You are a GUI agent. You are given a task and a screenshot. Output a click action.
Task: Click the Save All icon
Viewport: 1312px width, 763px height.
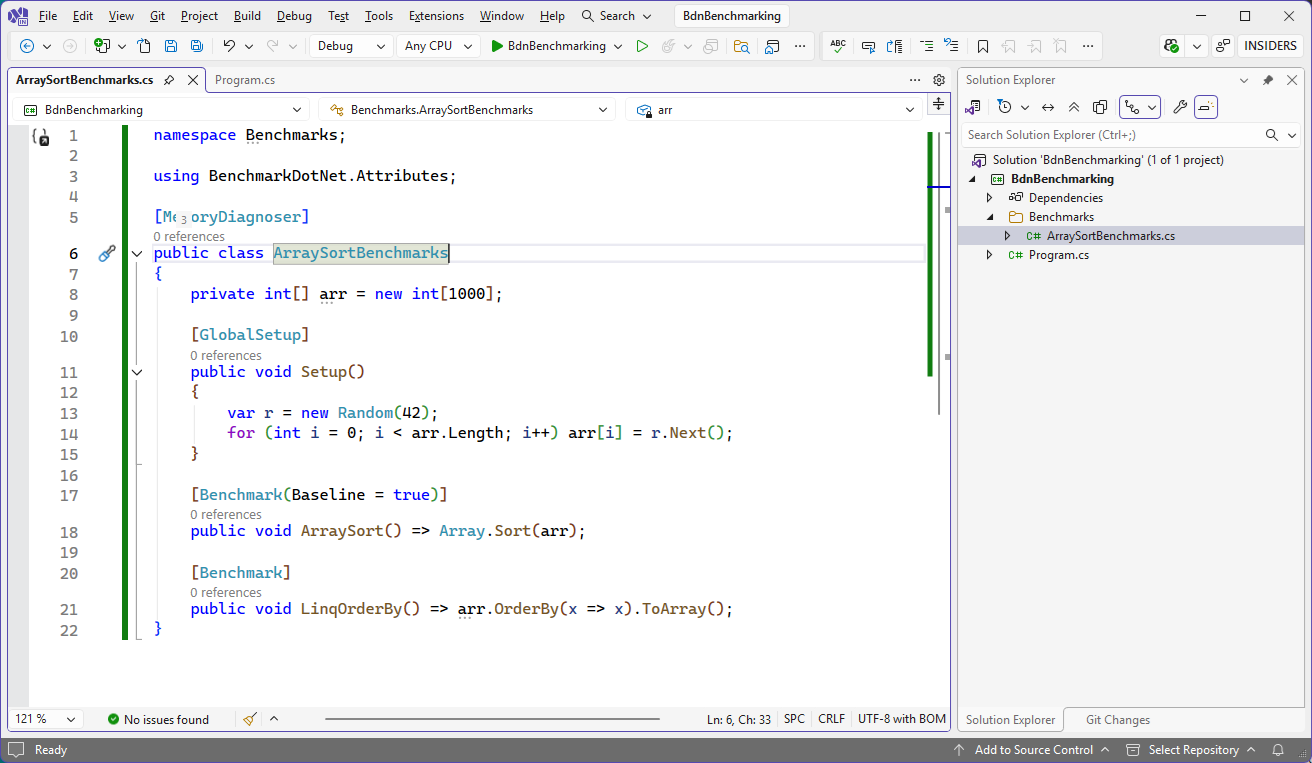195,46
